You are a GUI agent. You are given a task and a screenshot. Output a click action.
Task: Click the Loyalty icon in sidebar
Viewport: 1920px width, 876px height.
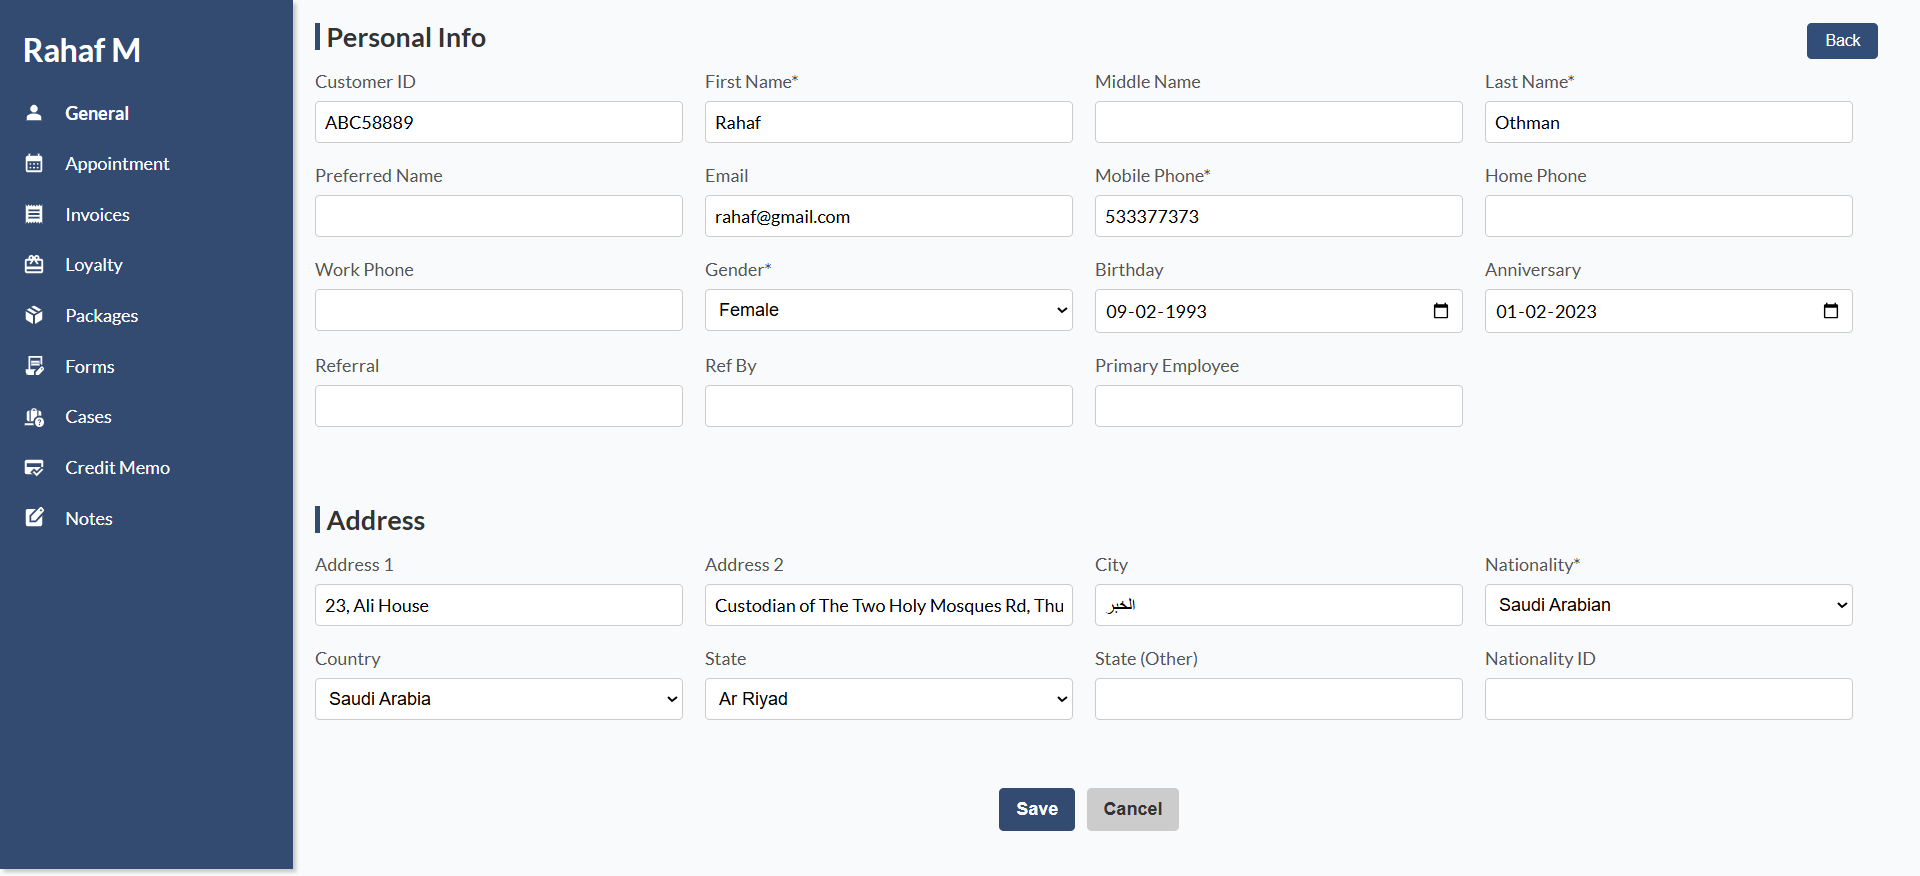click(34, 265)
